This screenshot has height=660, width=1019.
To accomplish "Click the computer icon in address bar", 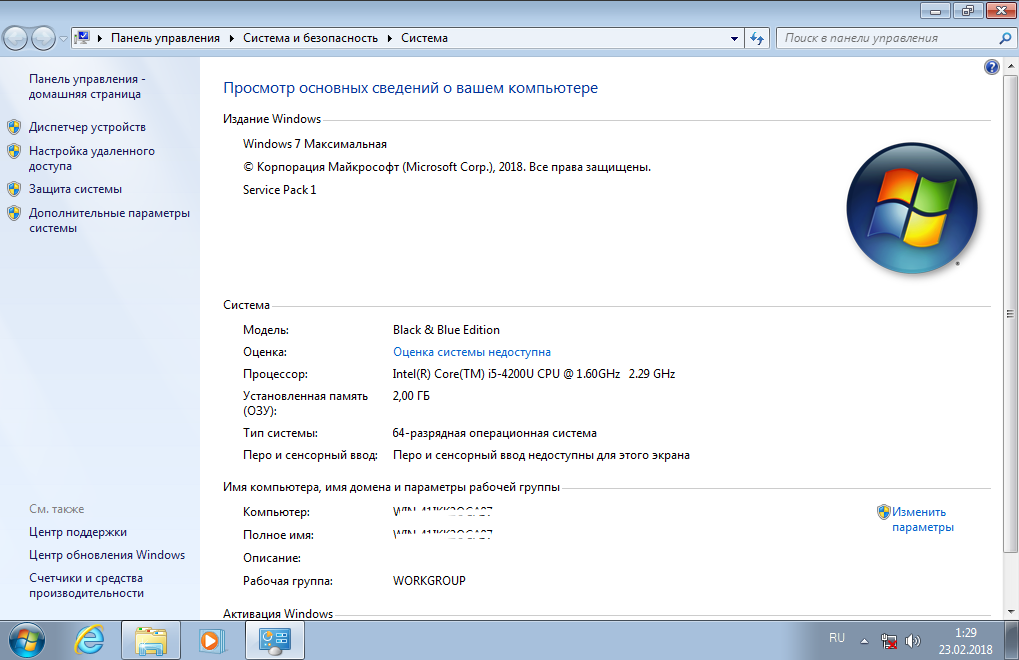I will (x=82, y=38).
